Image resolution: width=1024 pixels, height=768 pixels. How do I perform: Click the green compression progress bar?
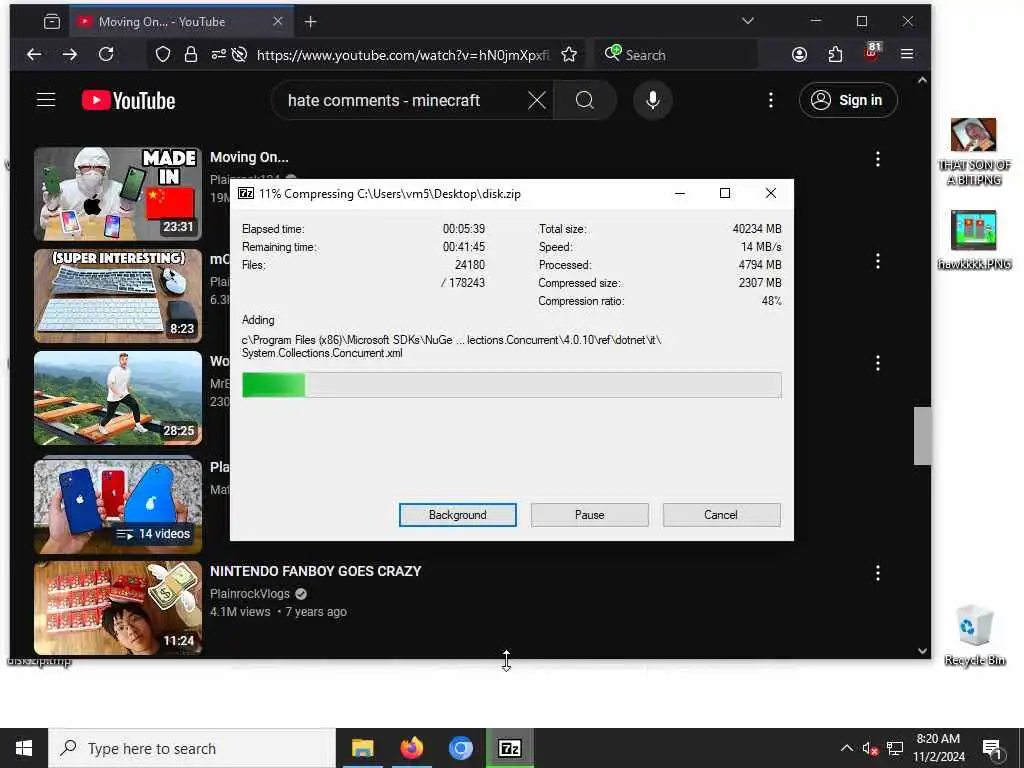pyautogui.click(x=511, y=385)
